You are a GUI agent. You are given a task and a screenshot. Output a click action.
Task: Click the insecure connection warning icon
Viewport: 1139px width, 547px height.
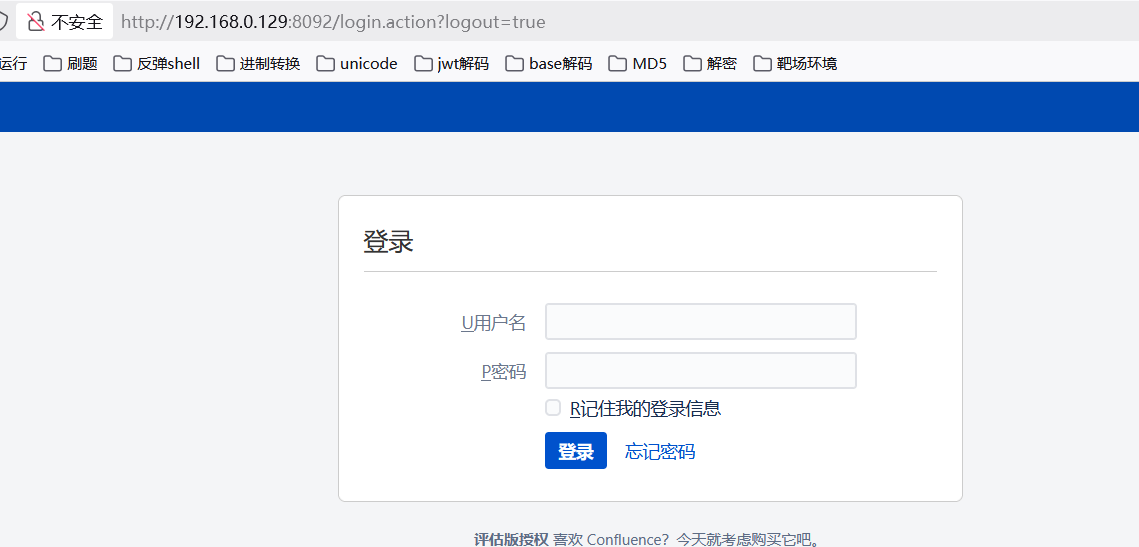(36, 22)
